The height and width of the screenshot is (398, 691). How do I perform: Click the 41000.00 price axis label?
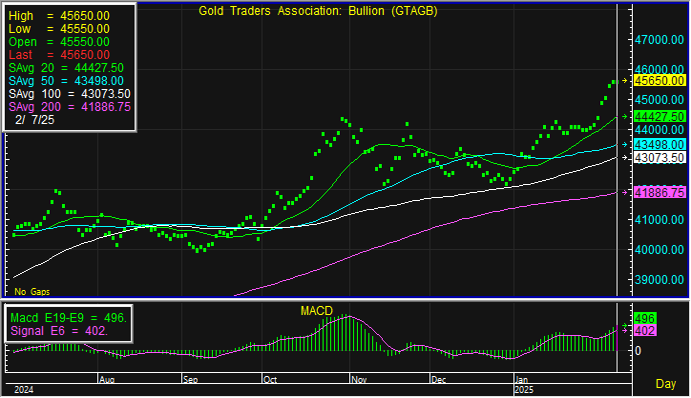click(x=659, y=220)
